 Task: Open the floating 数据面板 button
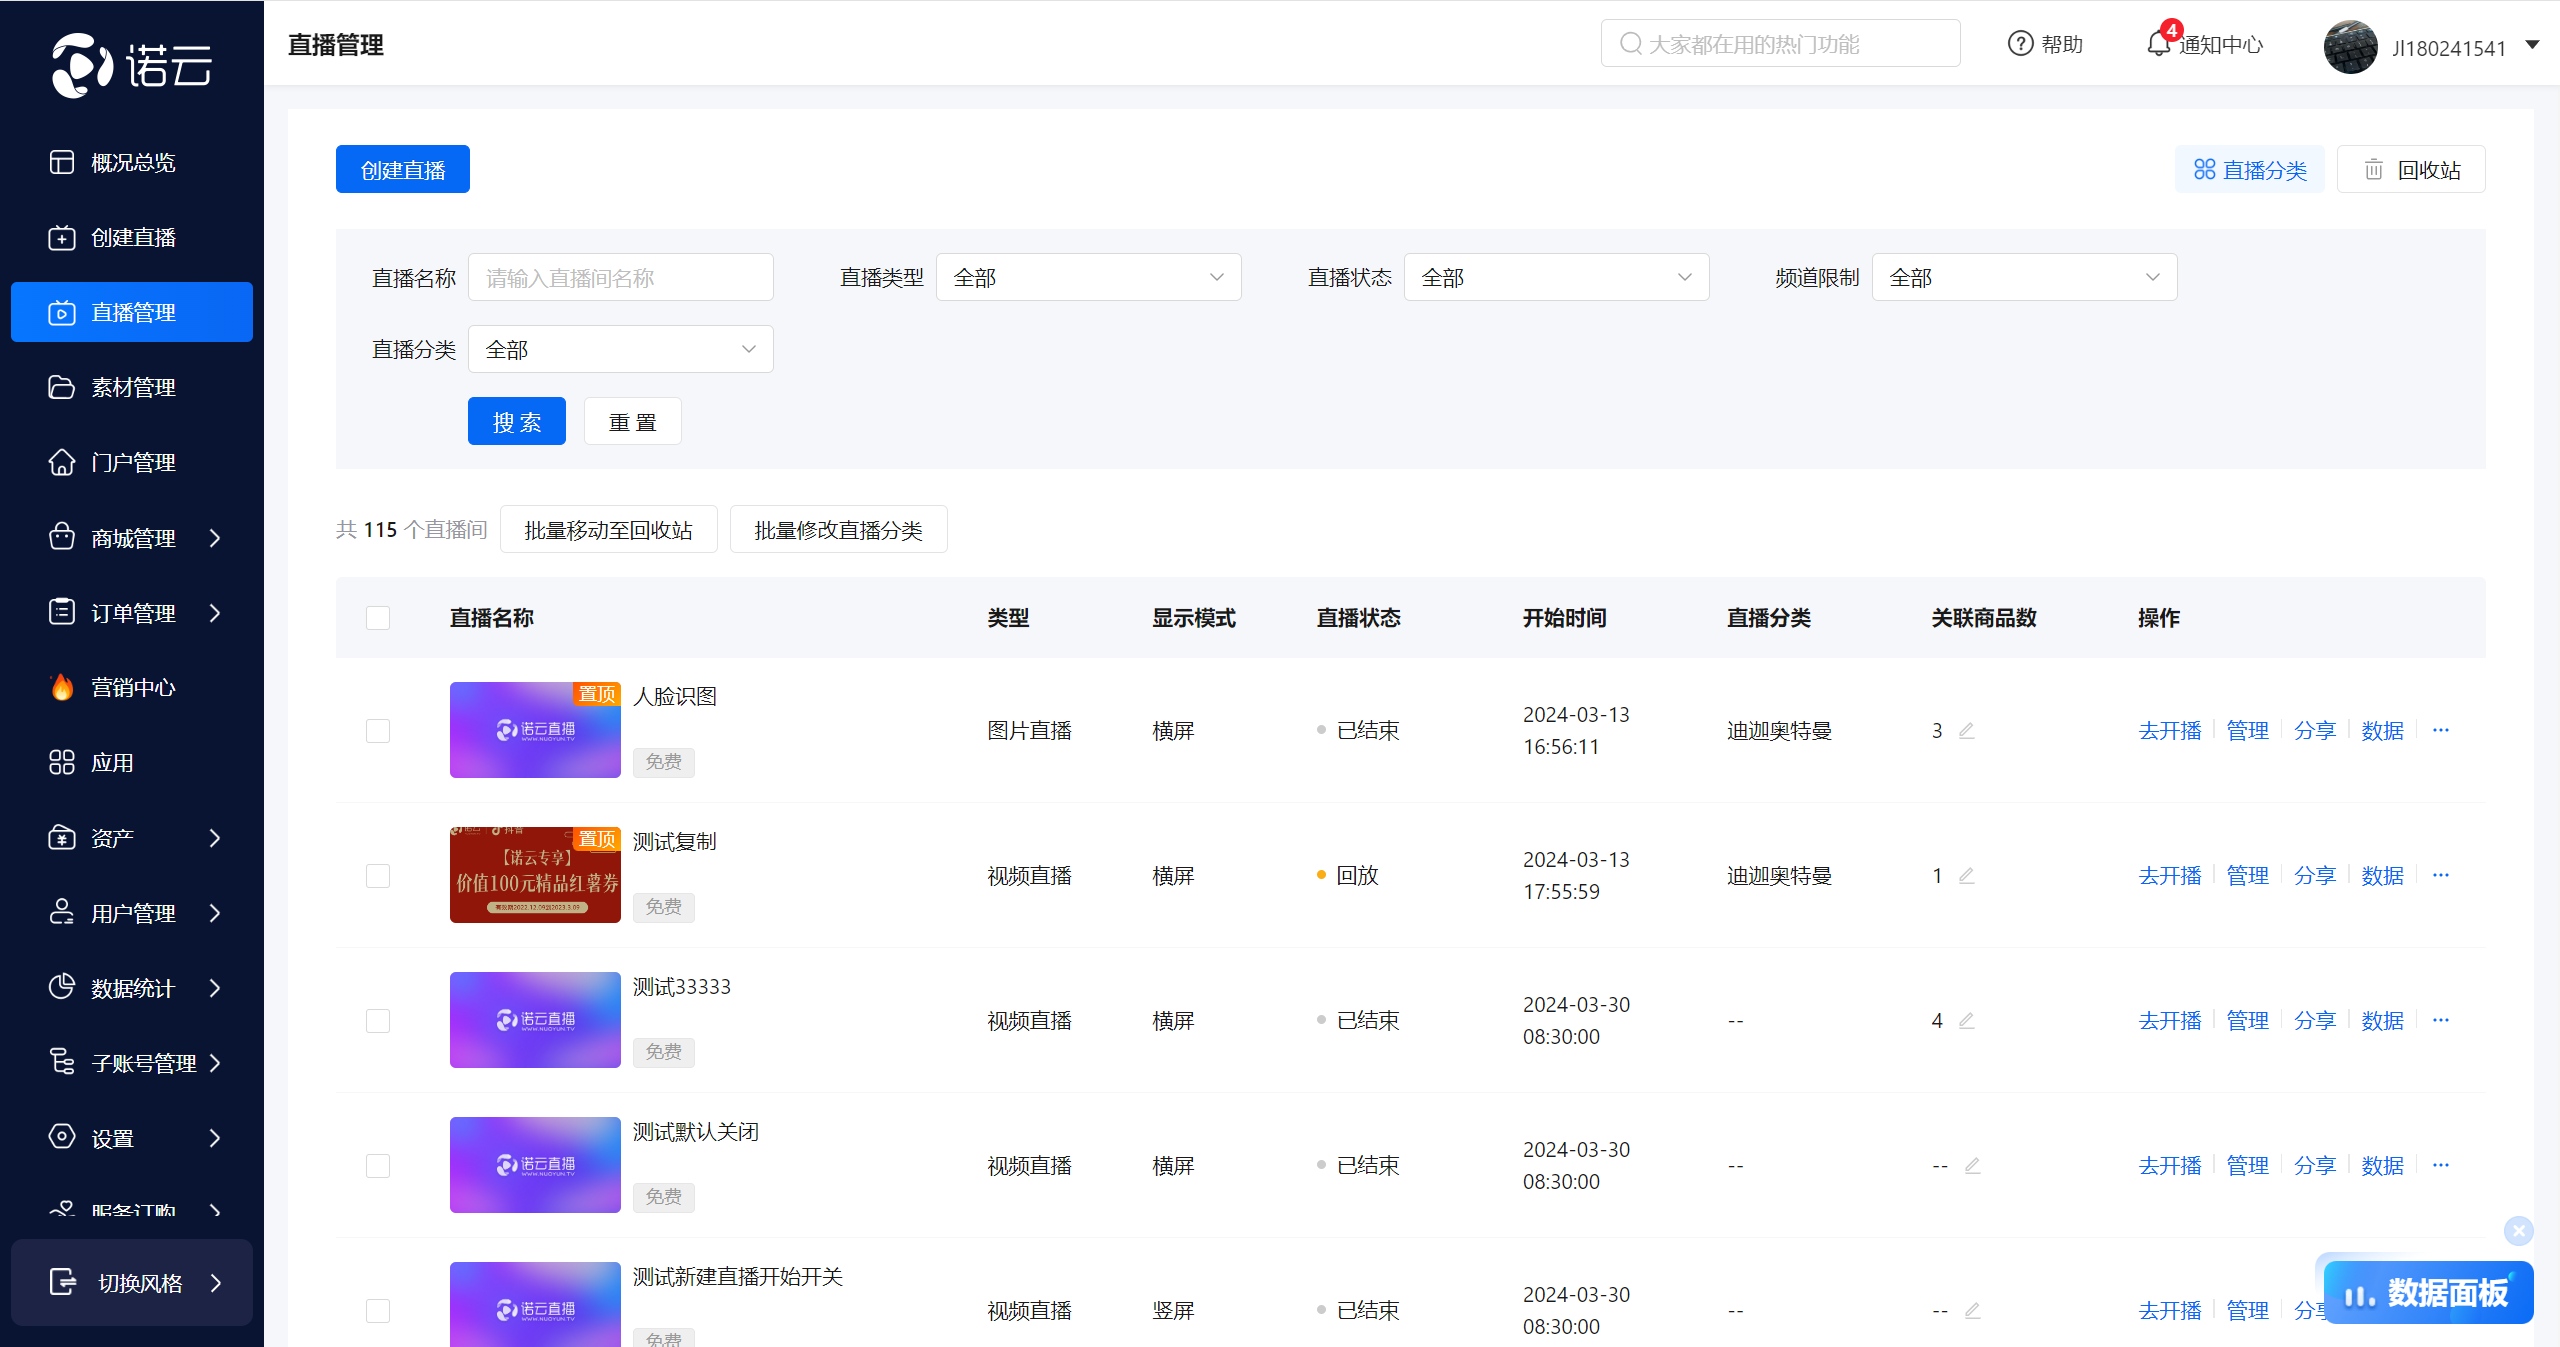[2428, 1292]
